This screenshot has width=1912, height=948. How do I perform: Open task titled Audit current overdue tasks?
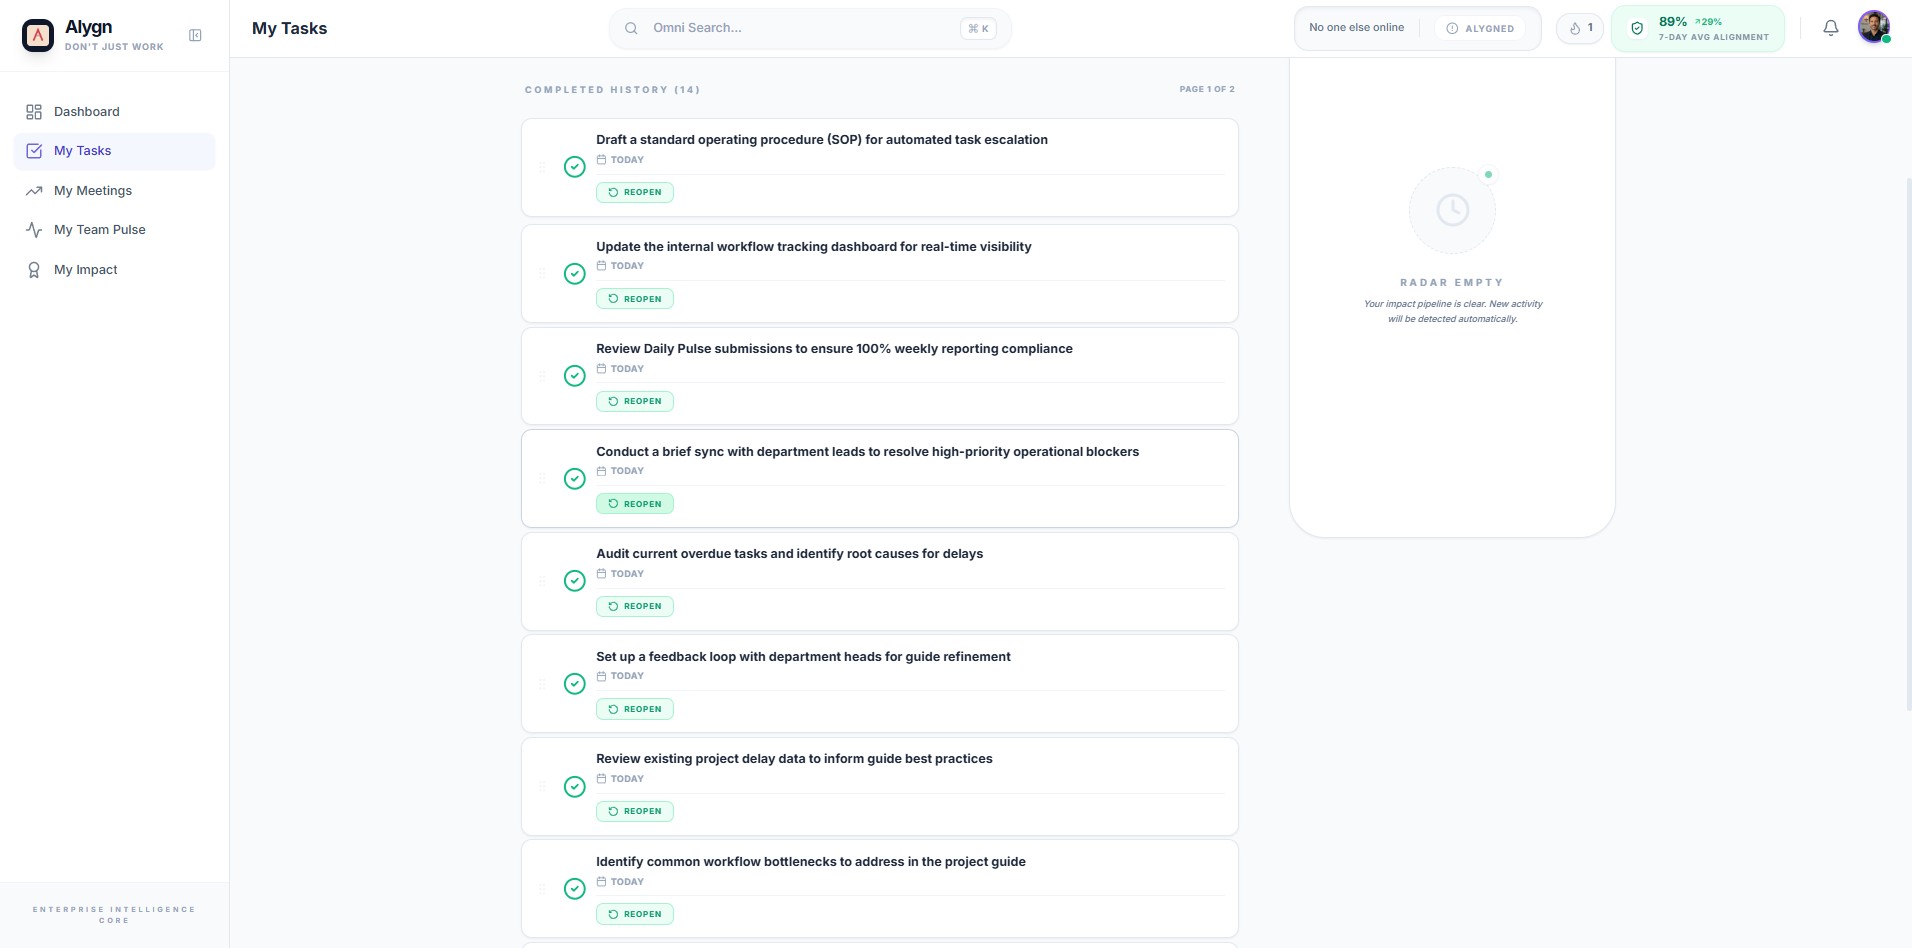[789, 554]
